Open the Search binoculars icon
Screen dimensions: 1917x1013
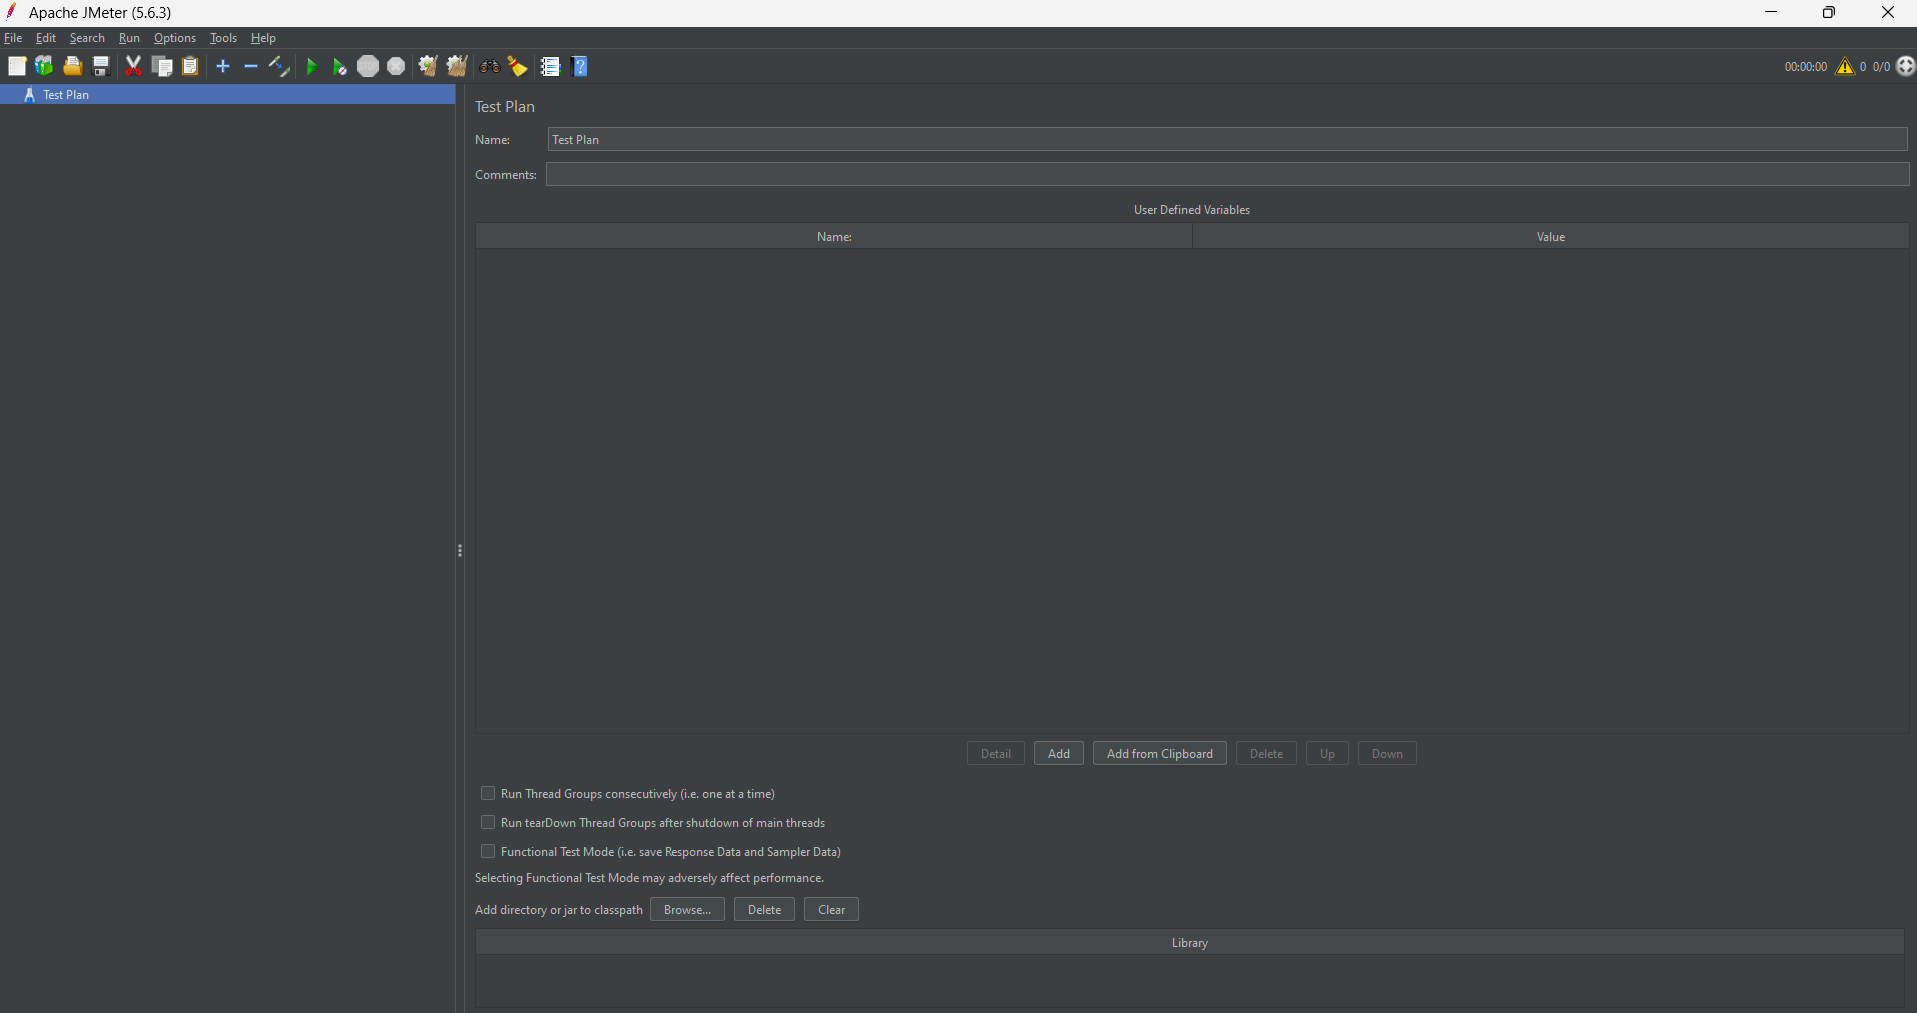490,66
